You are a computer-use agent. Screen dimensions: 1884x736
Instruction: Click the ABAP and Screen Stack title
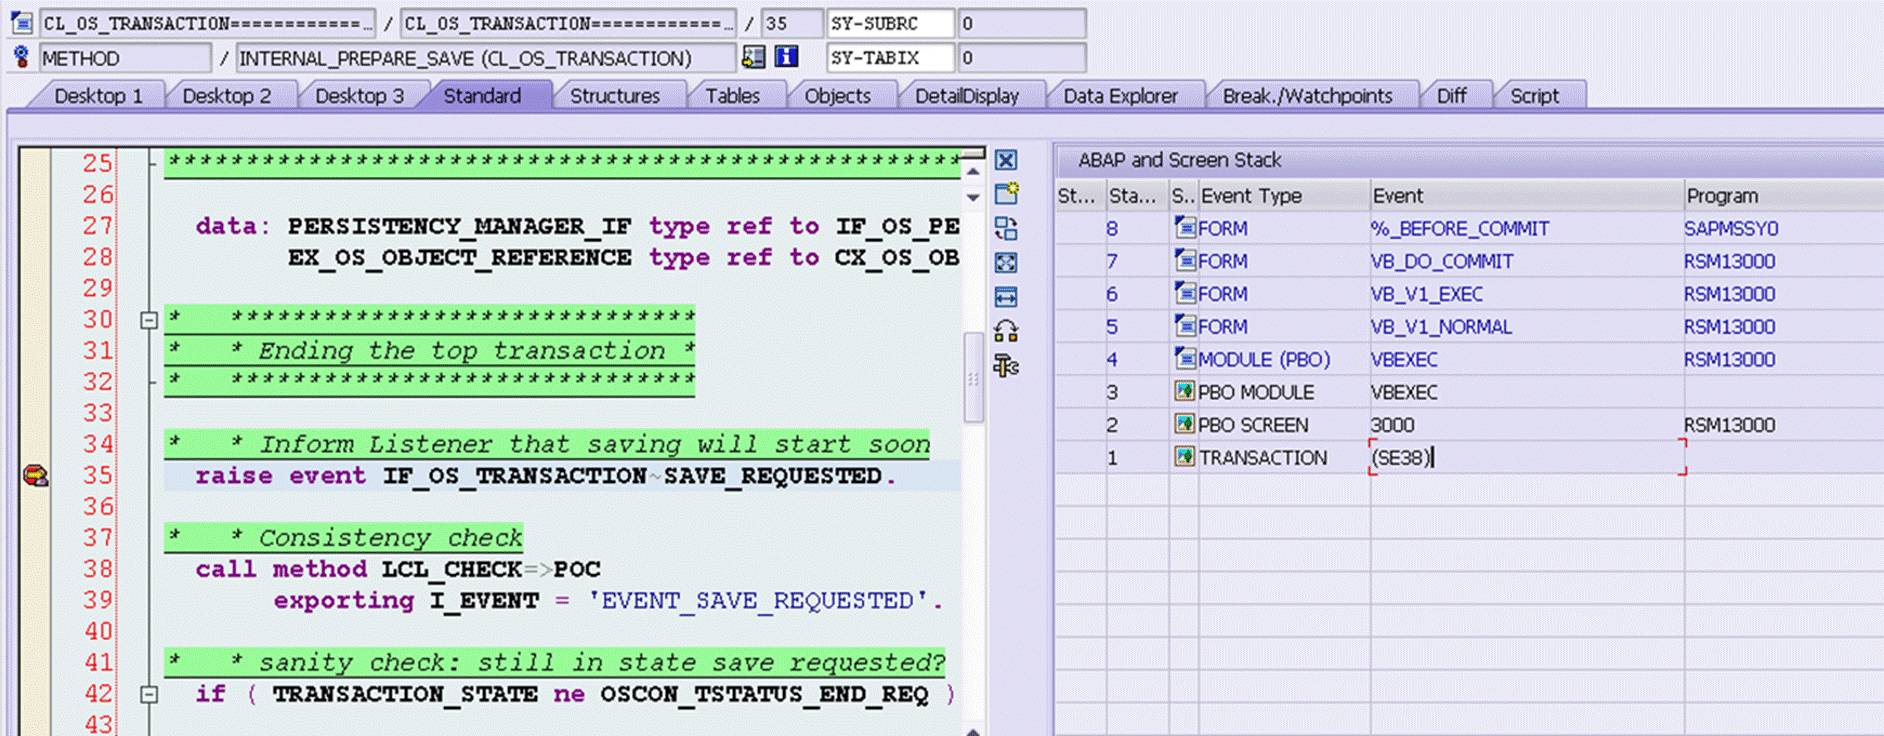(1179, 160)
